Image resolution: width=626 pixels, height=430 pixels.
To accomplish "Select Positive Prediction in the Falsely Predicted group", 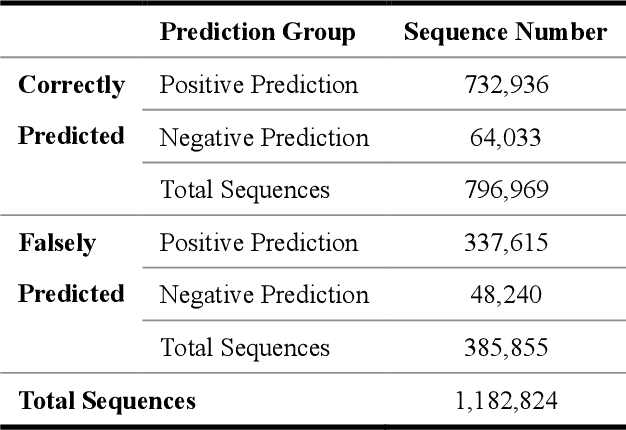I will coord(258,243).
